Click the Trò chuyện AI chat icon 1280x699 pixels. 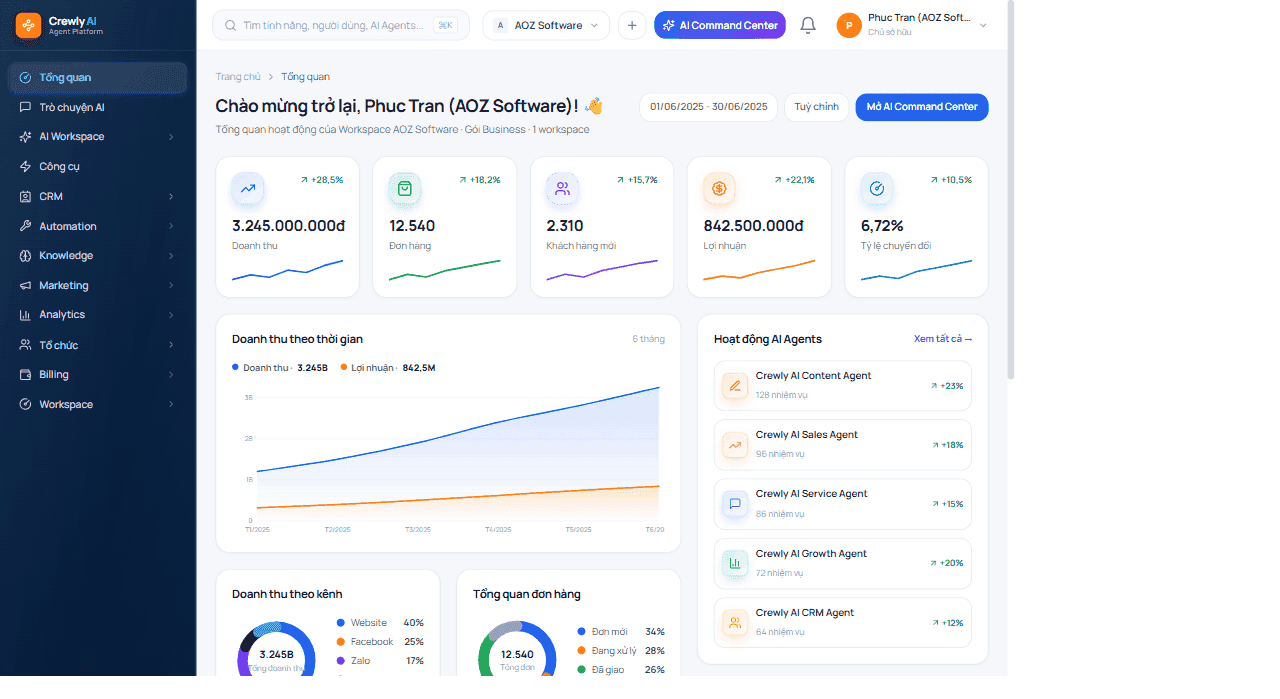pyautogui.click(x=25, y=107)
